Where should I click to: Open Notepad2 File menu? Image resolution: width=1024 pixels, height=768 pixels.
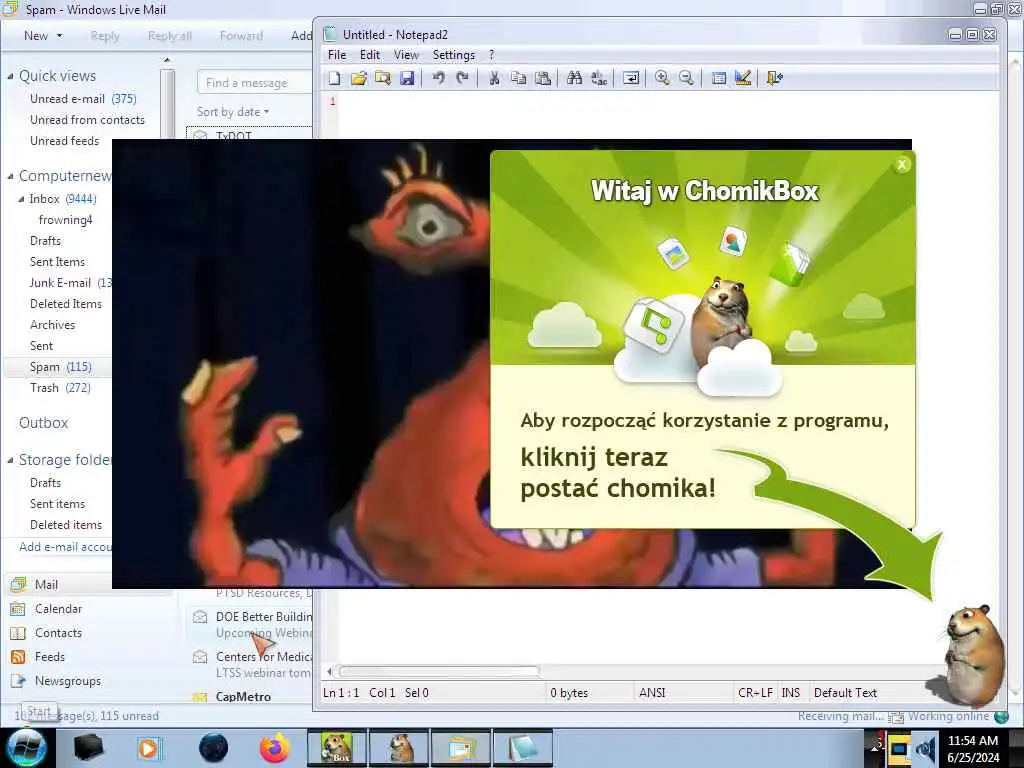click(x=337, y=55)
